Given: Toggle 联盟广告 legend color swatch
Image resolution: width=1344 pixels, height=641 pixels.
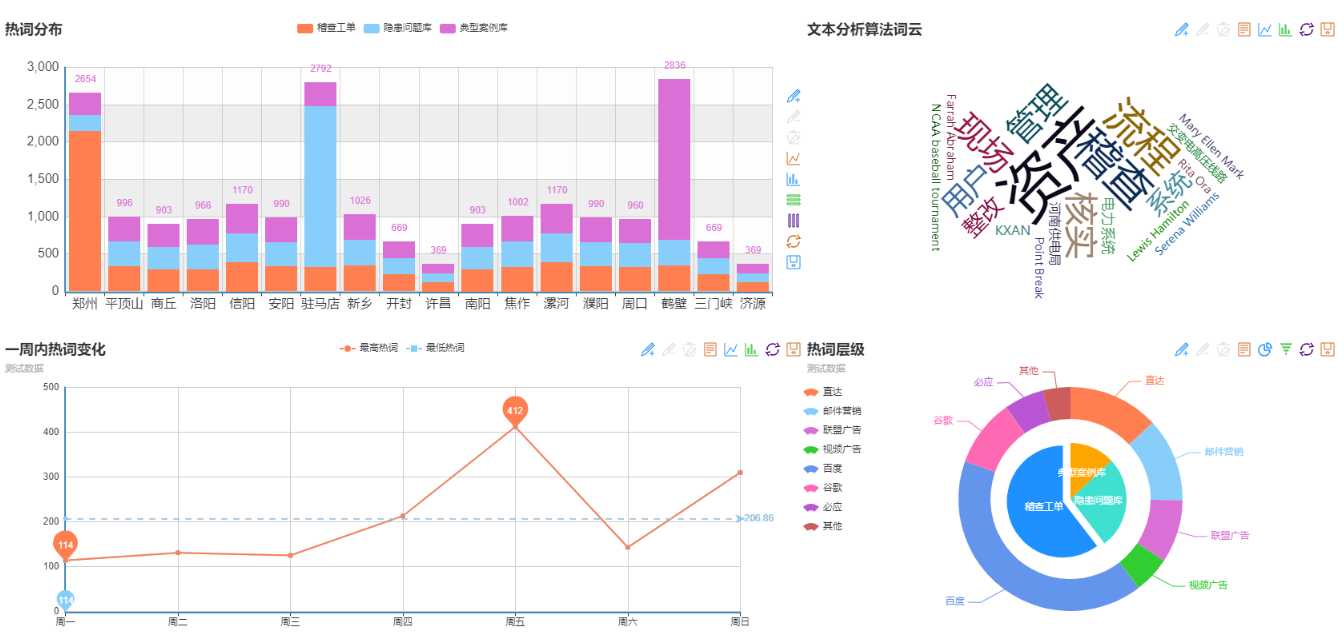Looking at the screenshot, I should pyautogui.click(x=810, y=430).
